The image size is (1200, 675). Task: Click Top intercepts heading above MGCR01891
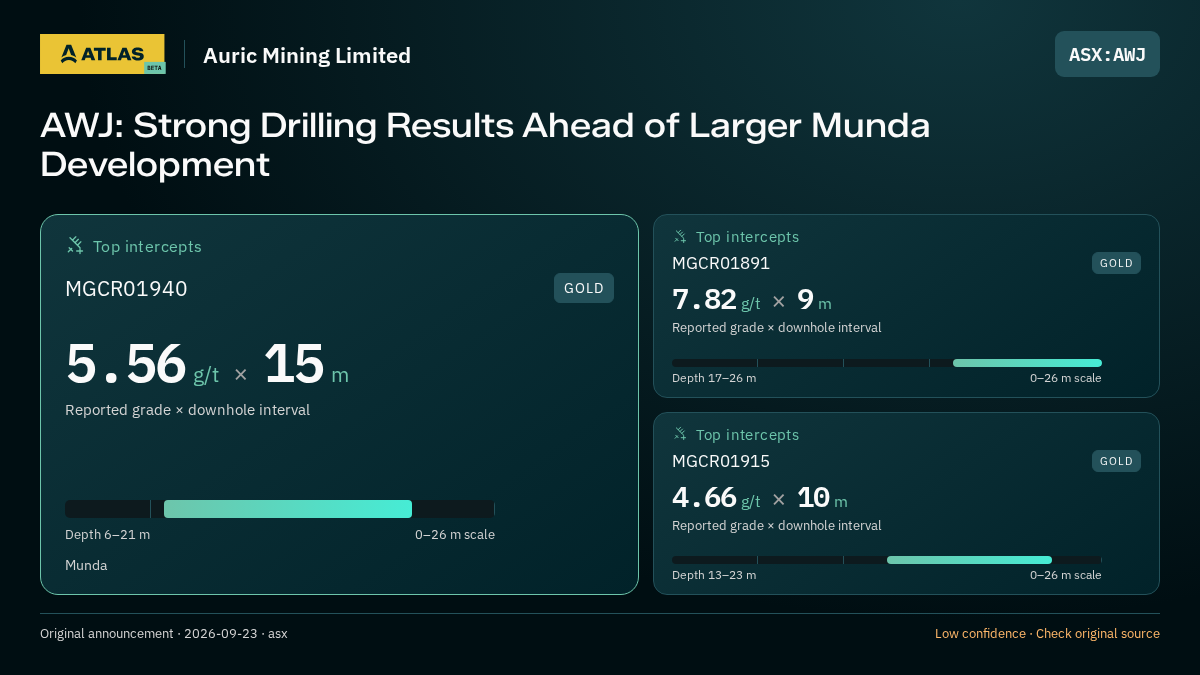coord(747,237)
